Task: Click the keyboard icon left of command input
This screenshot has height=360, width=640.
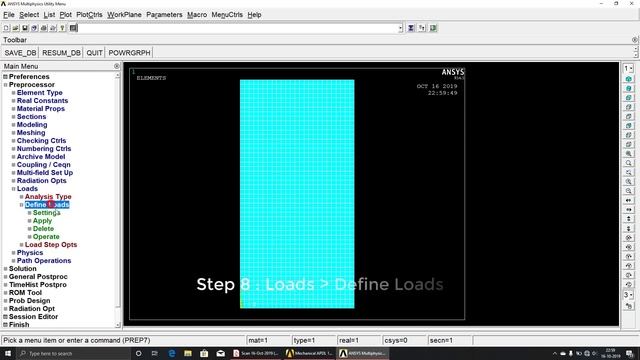Action: [x=73, y=28]
